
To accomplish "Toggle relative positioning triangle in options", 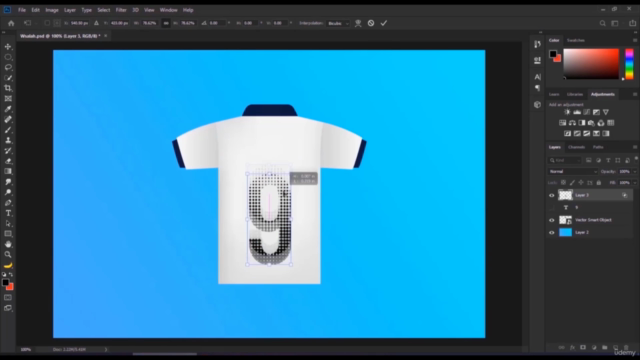I will pyautogui.click(x=96, y=23).
